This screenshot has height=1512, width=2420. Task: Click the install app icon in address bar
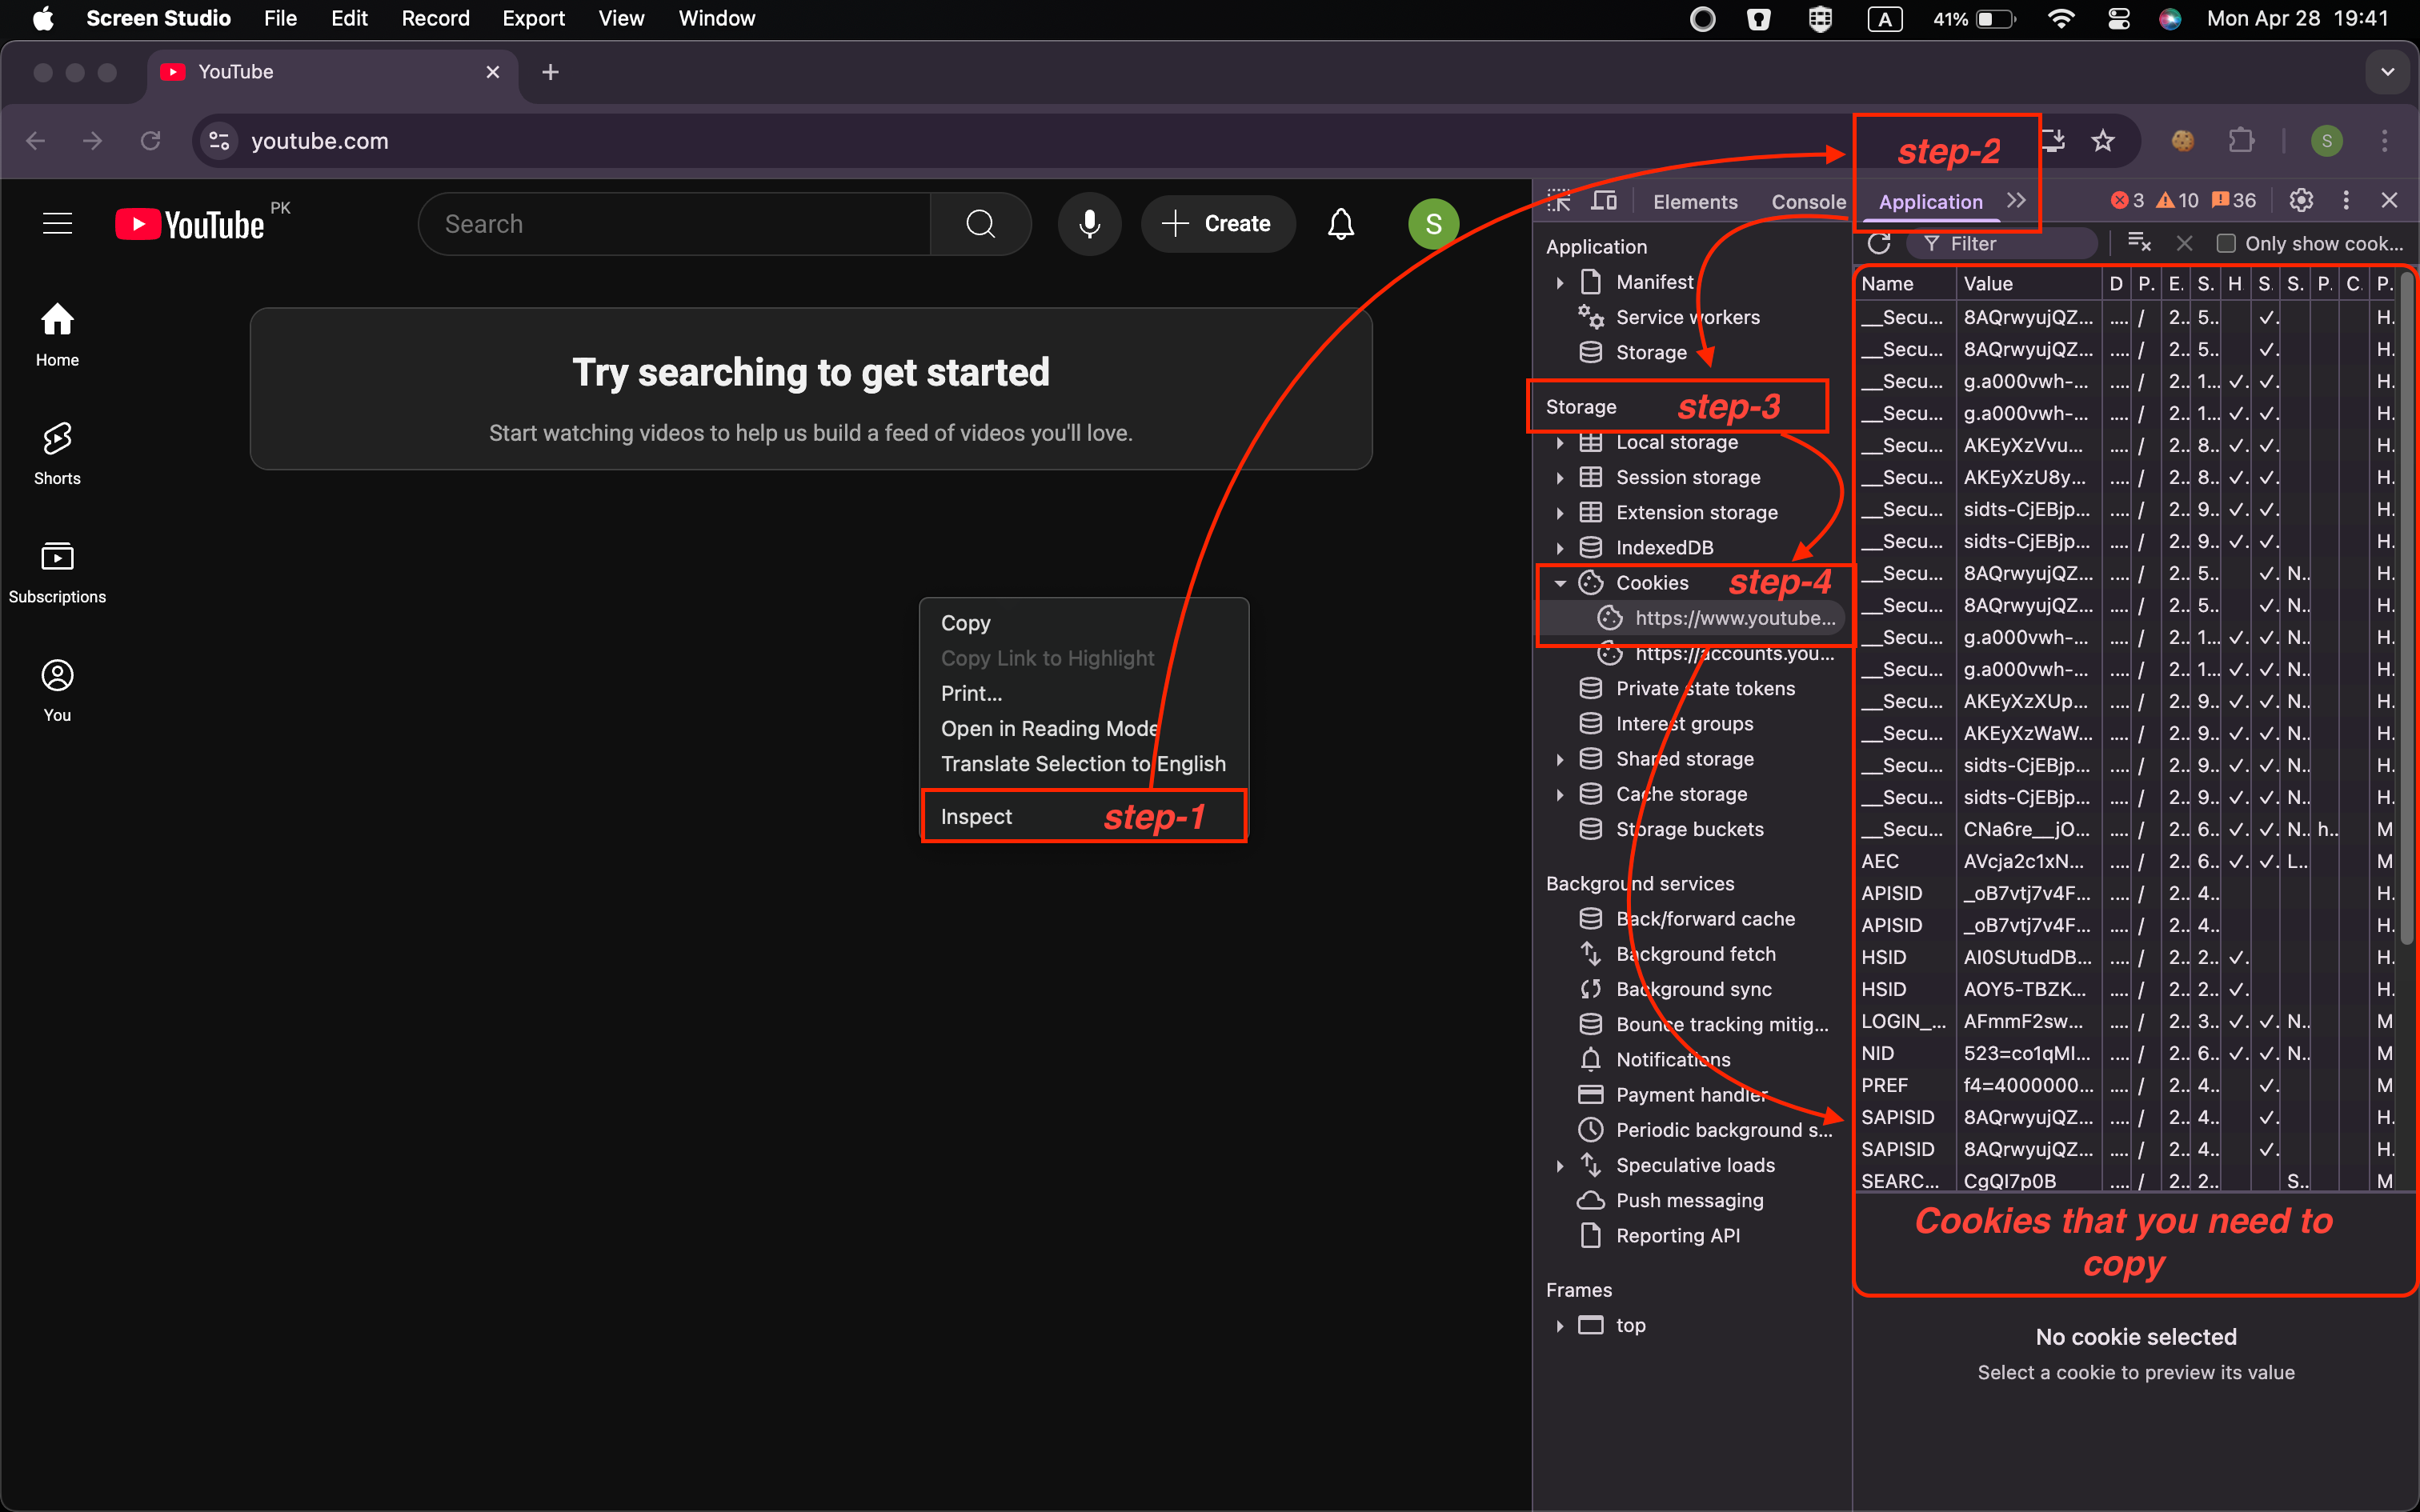pos(2053,141)
